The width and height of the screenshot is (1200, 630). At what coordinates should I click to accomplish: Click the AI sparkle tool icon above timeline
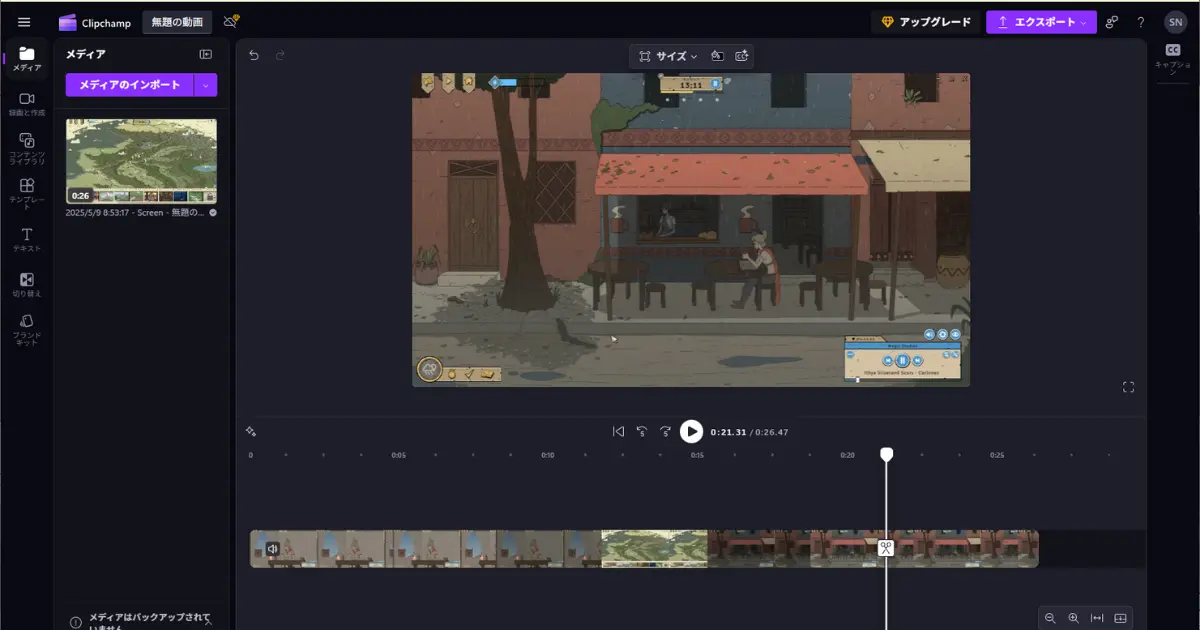(251, 431)
